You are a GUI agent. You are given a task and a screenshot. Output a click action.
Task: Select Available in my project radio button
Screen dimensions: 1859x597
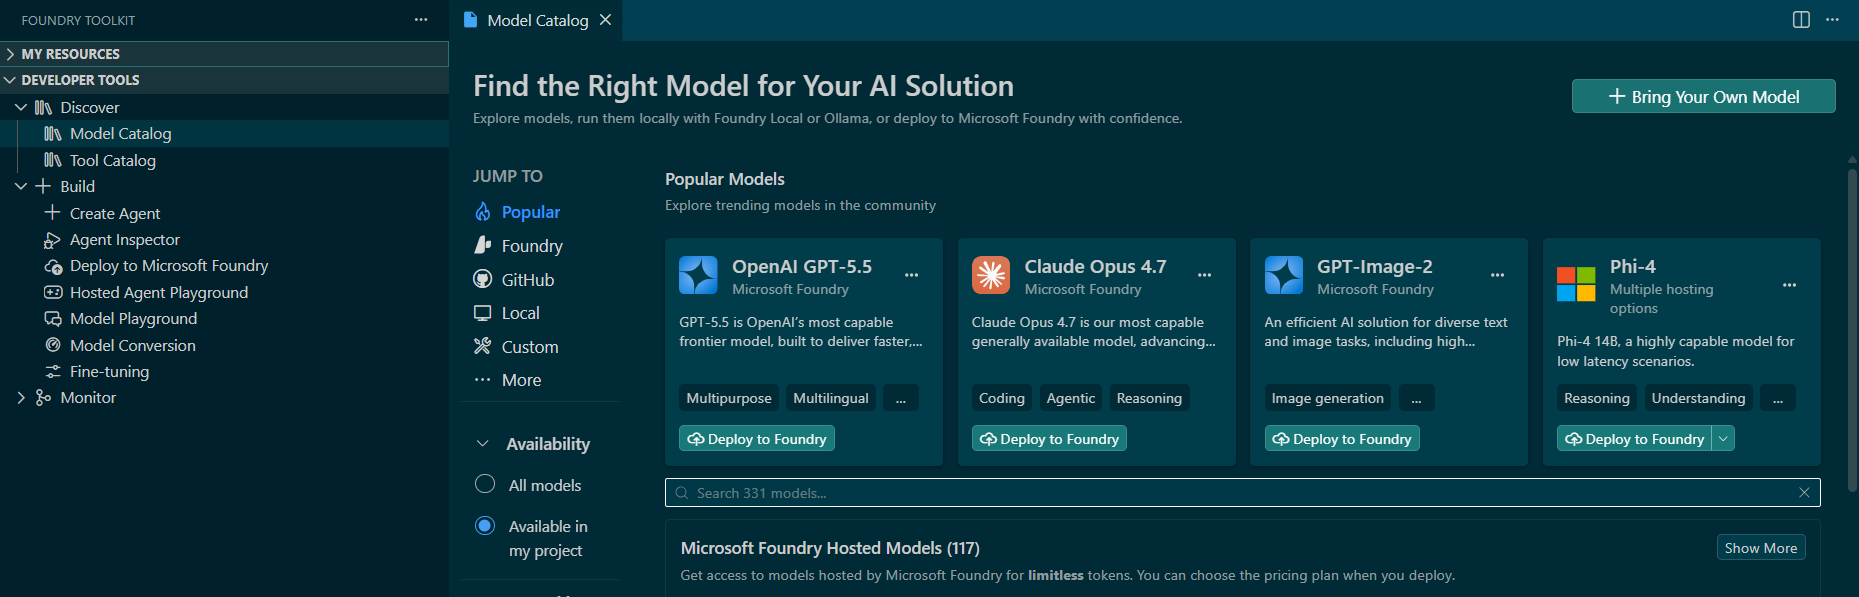pos(485,526)
